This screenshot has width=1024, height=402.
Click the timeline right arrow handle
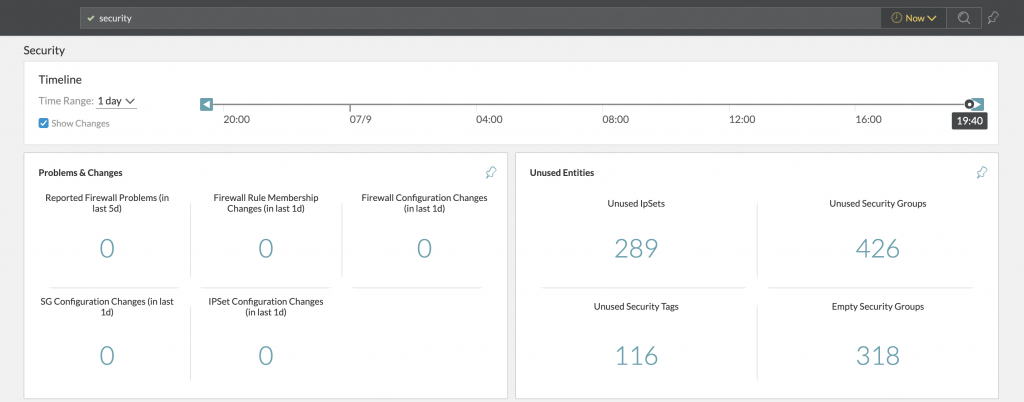(979, 104)
